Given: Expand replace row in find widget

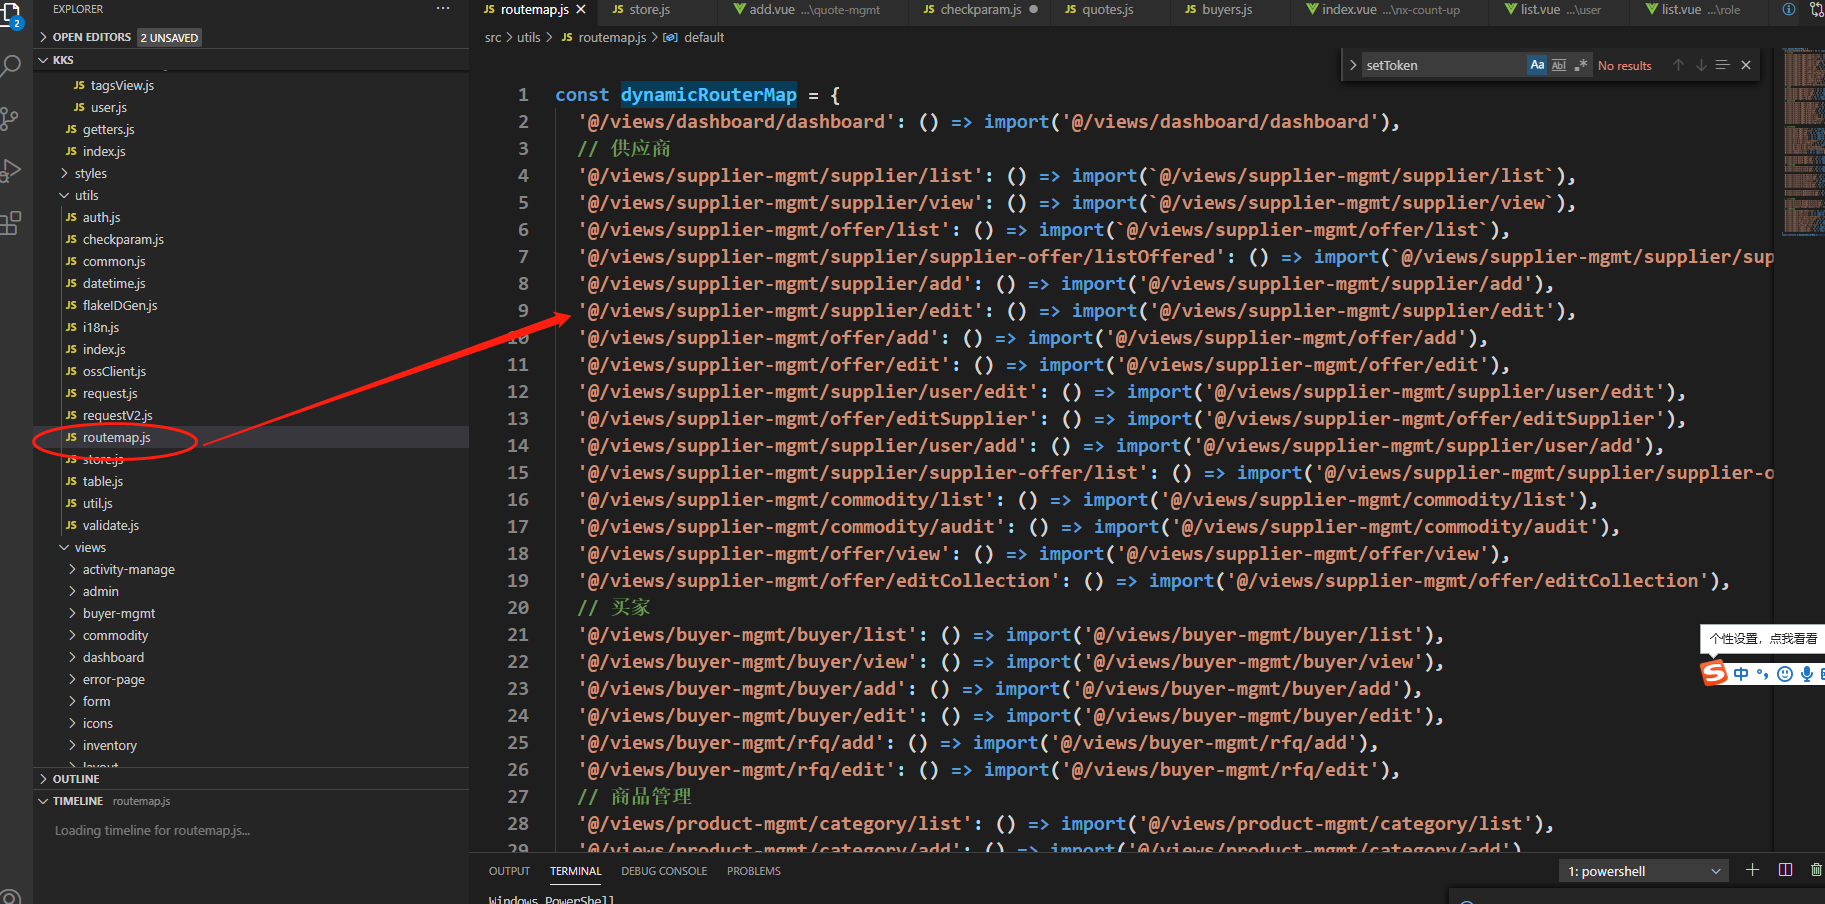Looking at the screenshot, I should [1353, 65].
